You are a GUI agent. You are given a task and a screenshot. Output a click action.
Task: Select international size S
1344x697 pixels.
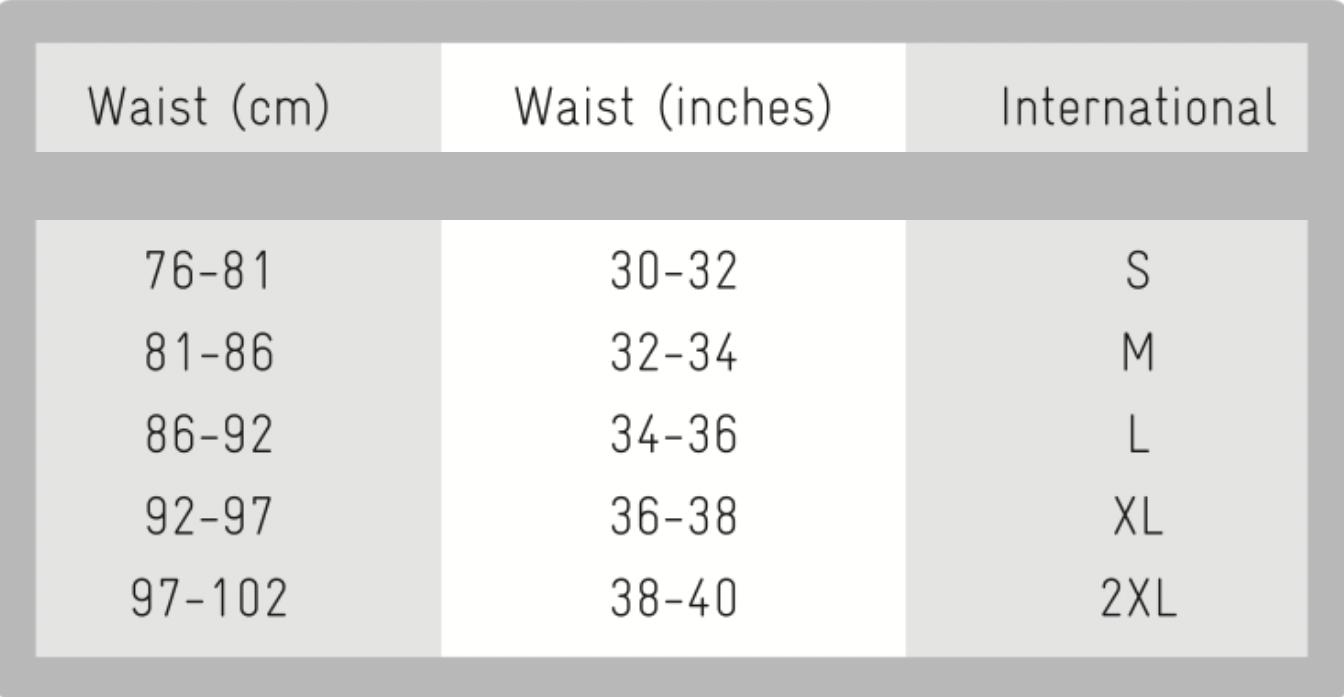[x=1138, y=272]
